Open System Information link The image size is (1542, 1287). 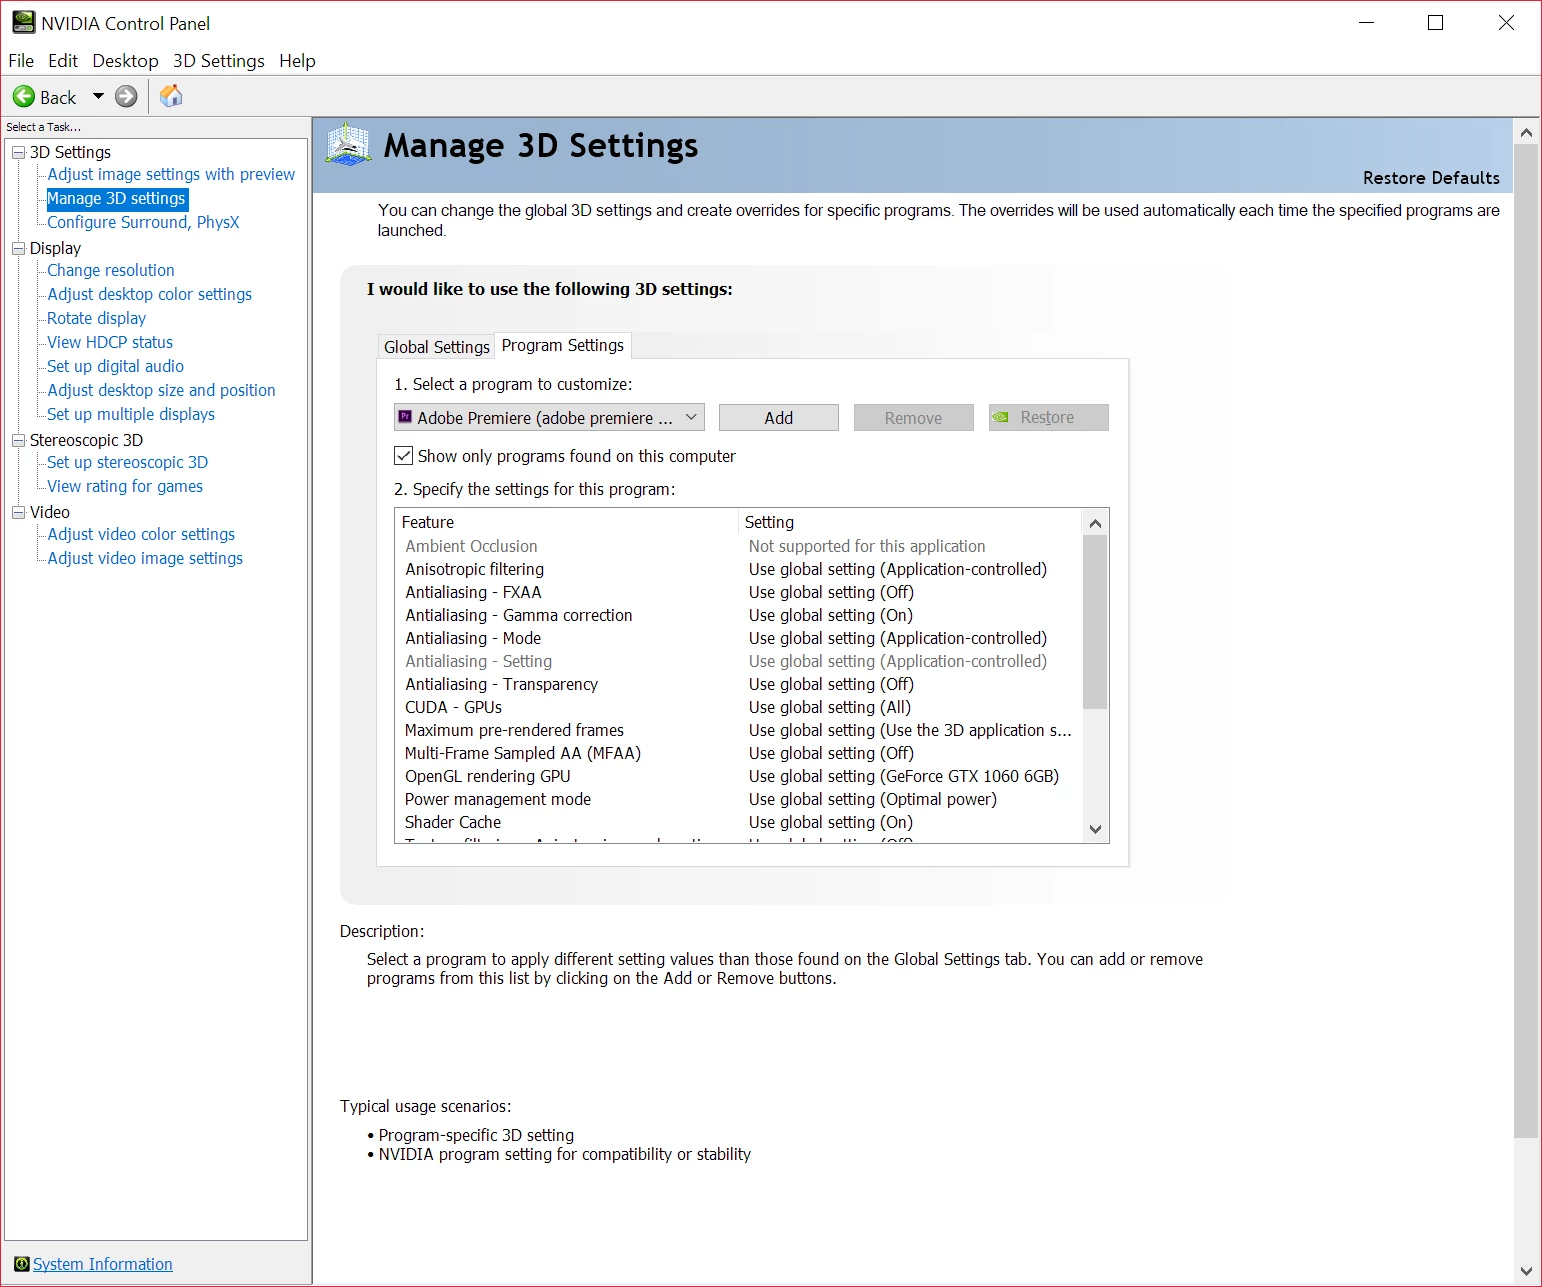point(103,1264)
